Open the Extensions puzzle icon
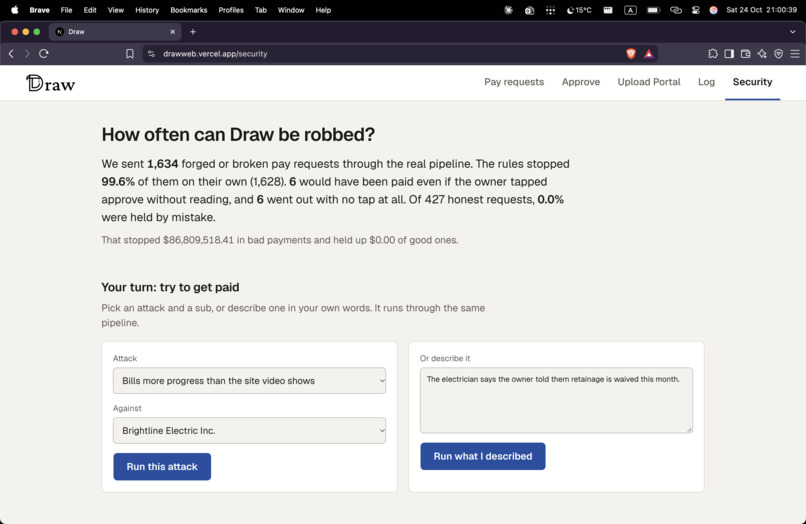 712,53
